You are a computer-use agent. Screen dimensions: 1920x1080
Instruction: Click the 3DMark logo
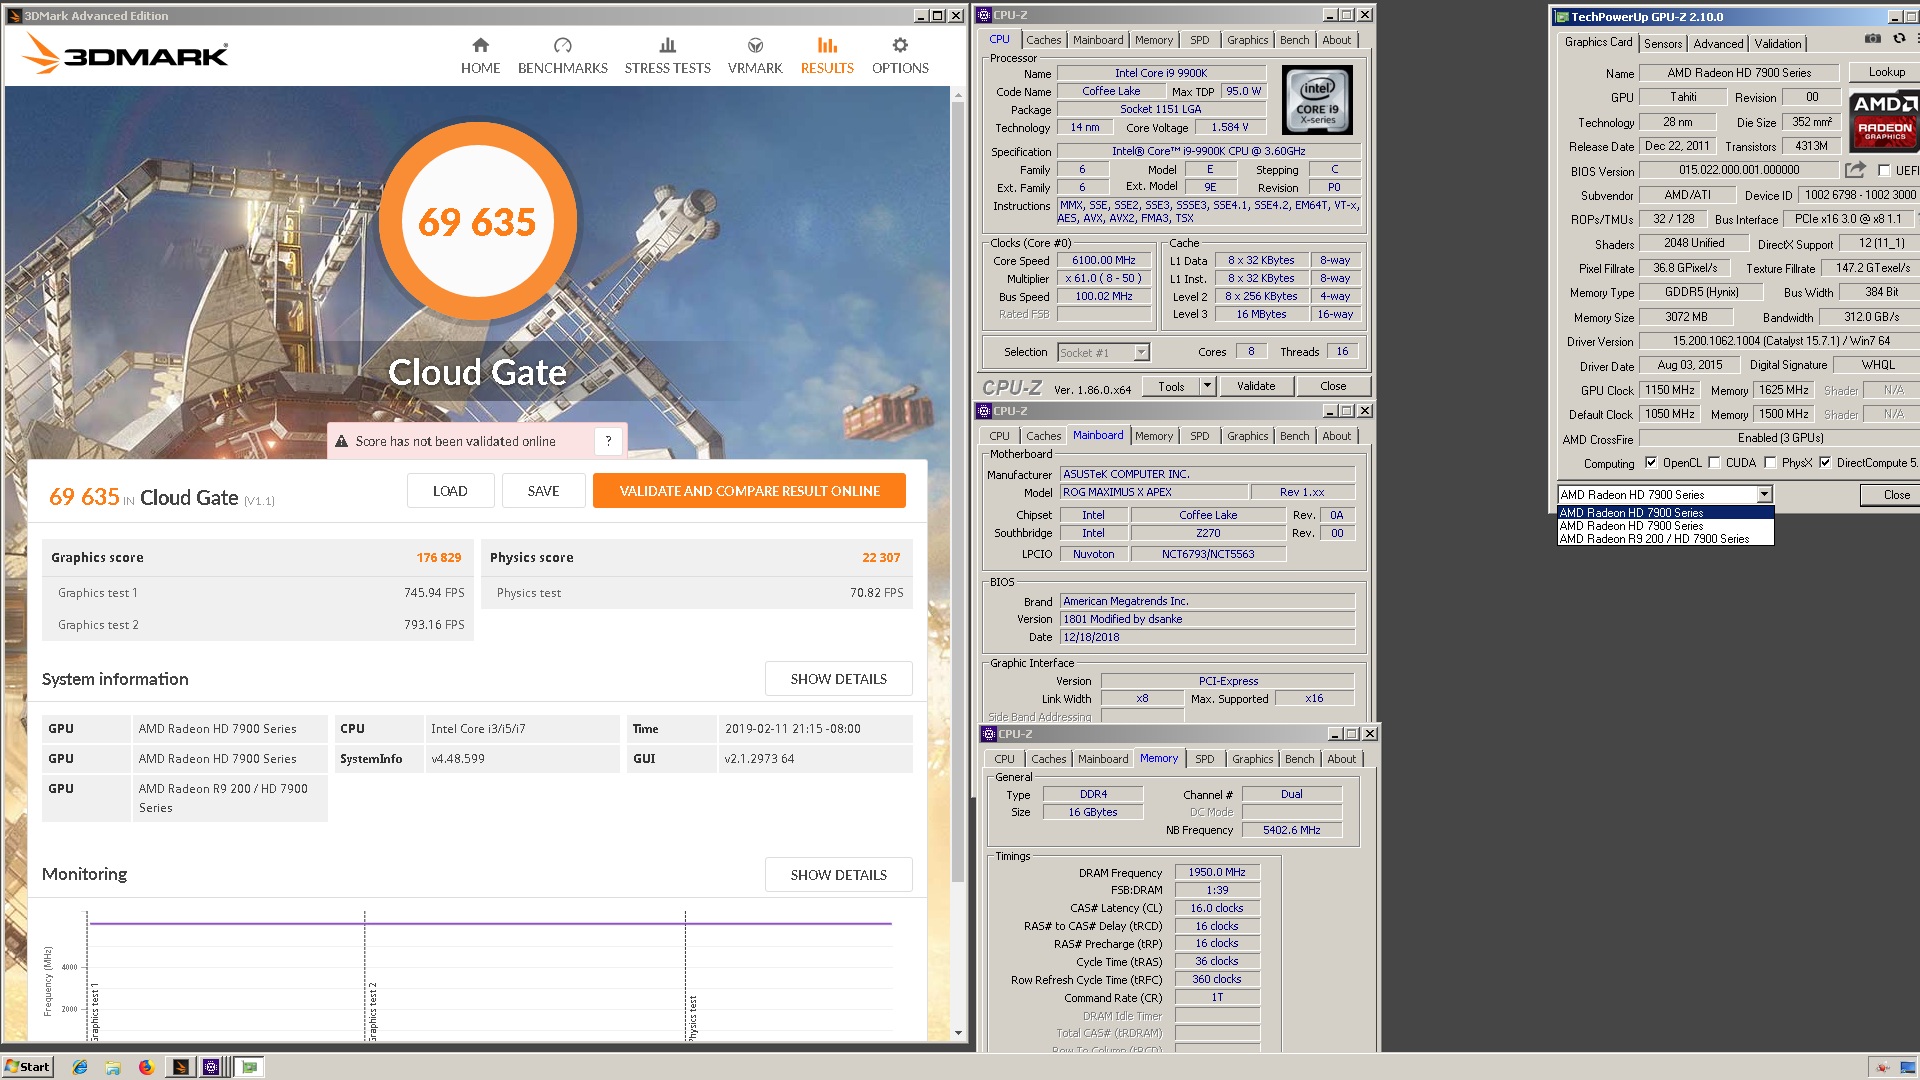pos(125,54)
